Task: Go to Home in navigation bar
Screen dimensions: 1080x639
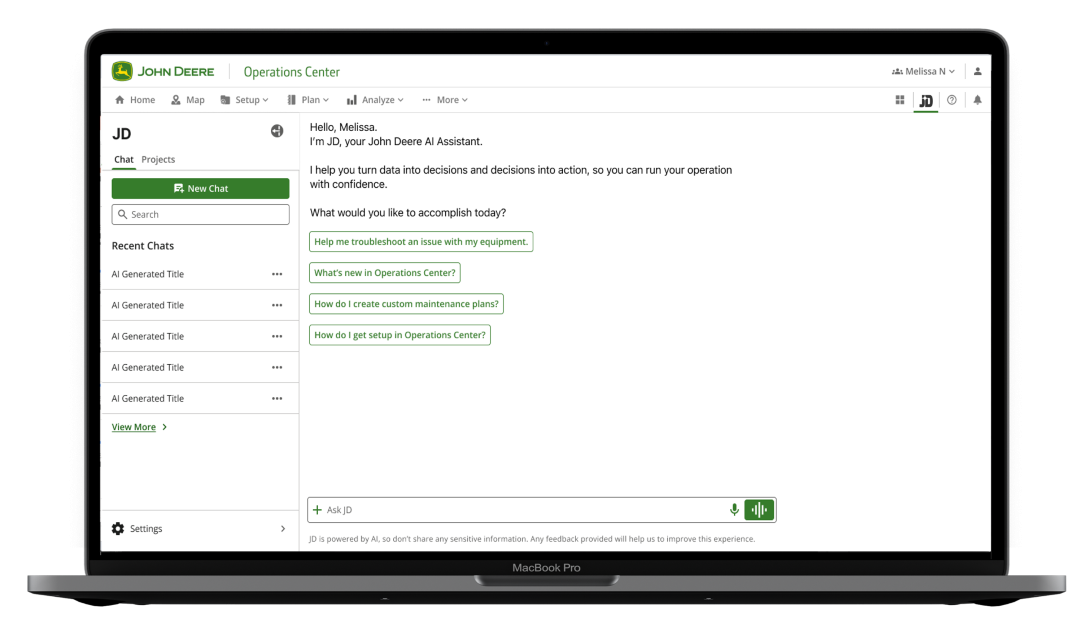Action: point(135,100)
